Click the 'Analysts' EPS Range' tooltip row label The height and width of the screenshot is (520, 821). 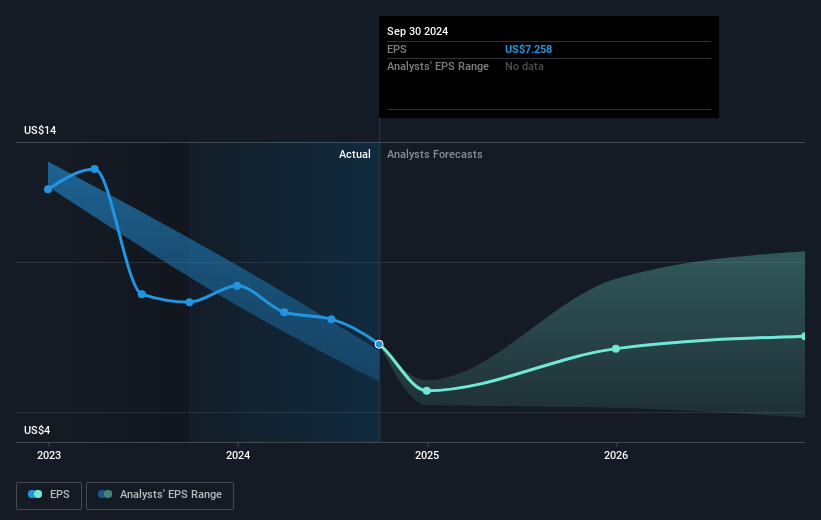point(438,67)
